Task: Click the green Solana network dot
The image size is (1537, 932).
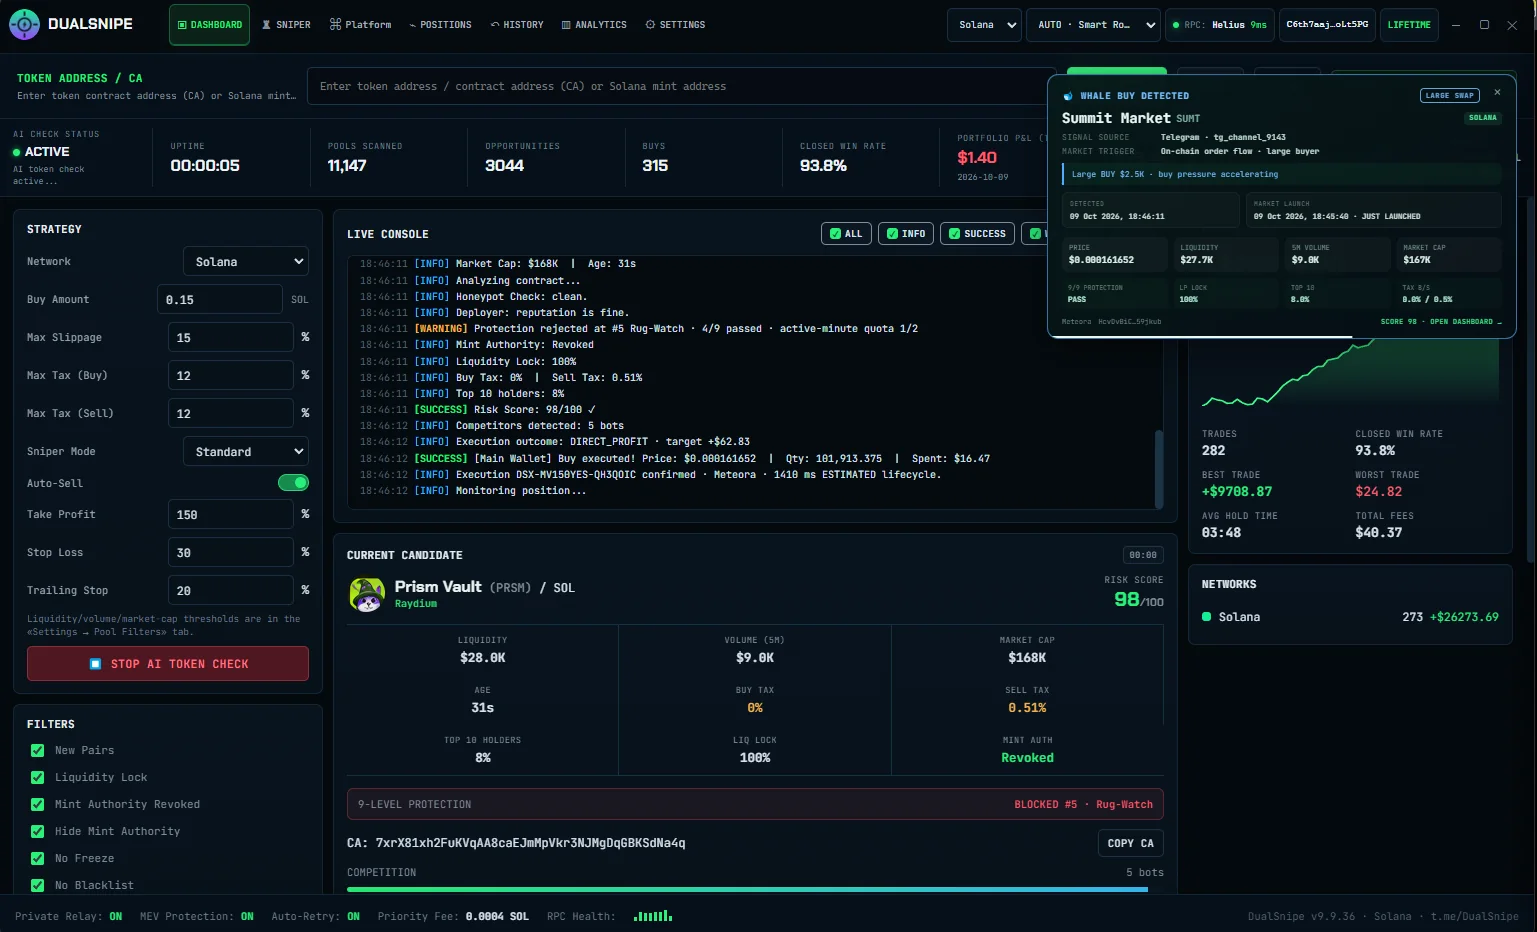Action: 1206,617
